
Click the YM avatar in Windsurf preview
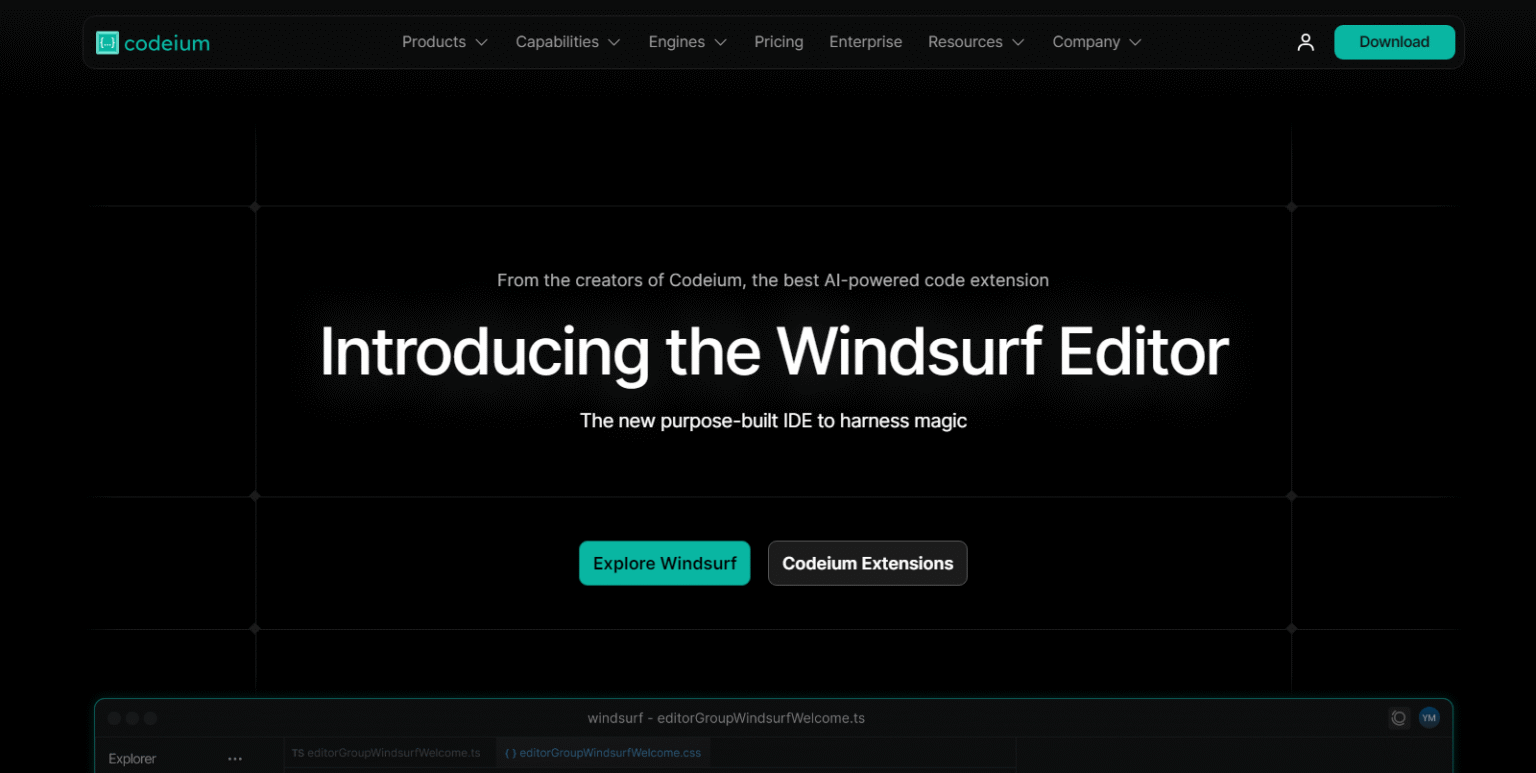point(1429,718)
